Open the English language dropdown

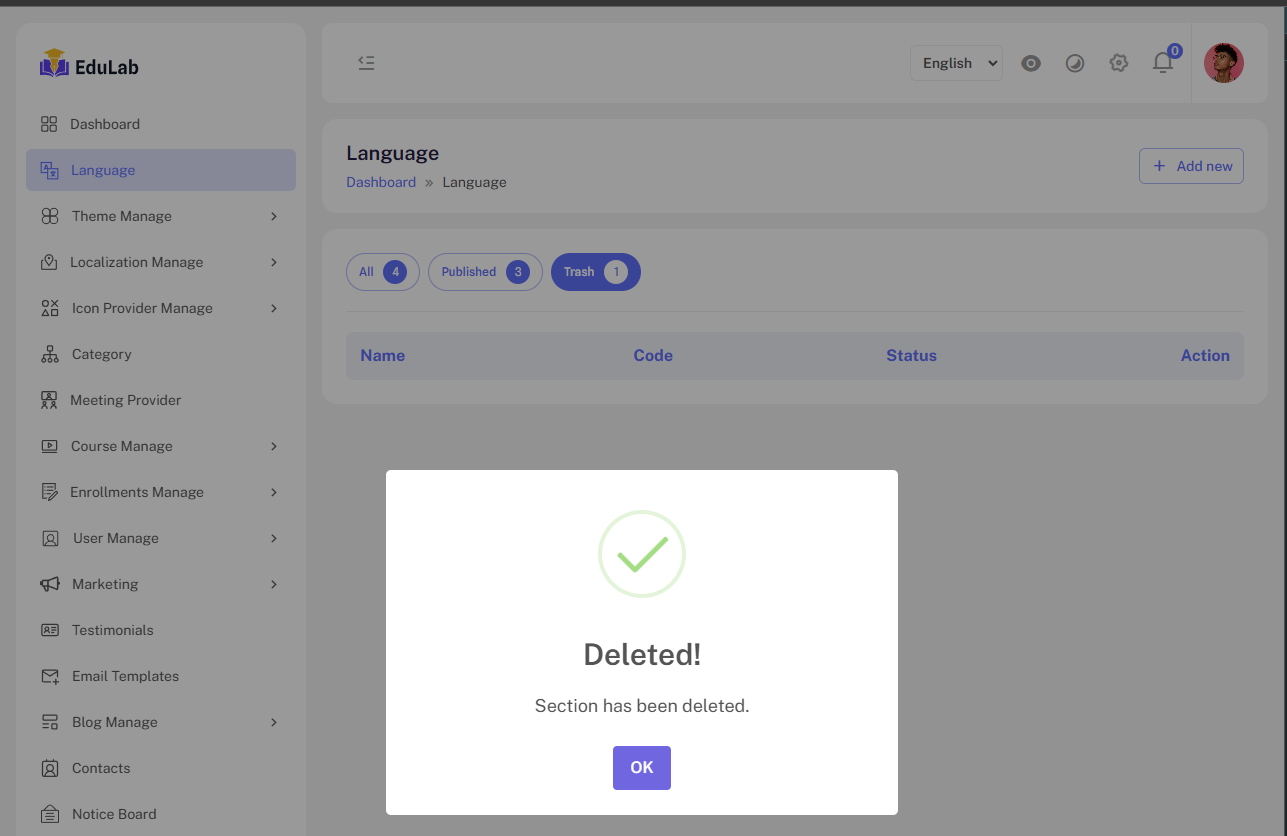click(x=956, y=63)
